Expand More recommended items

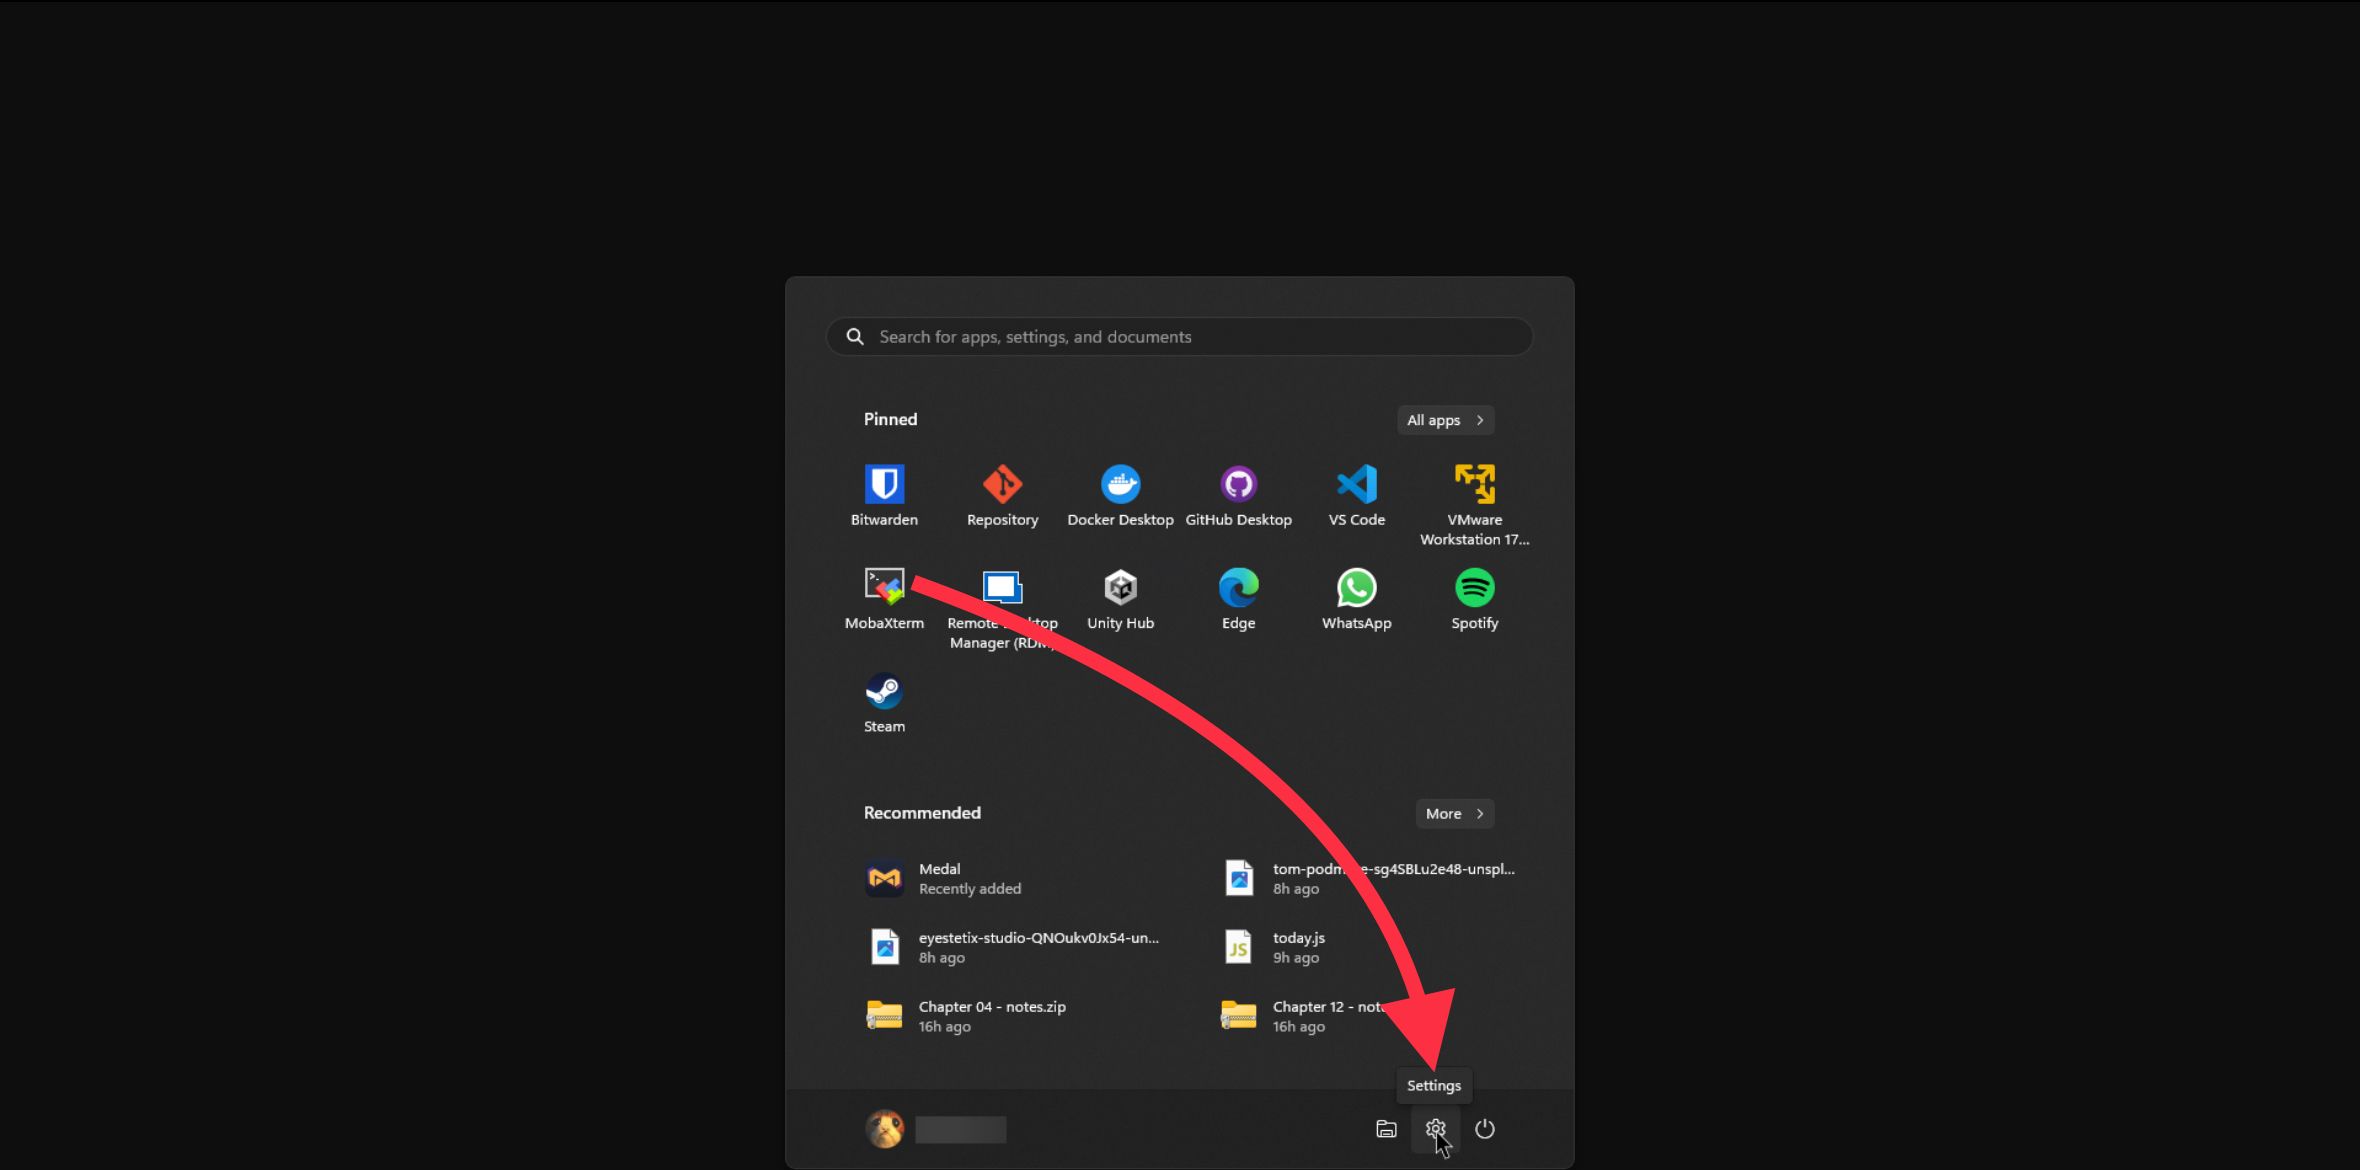pos(1454,813)
